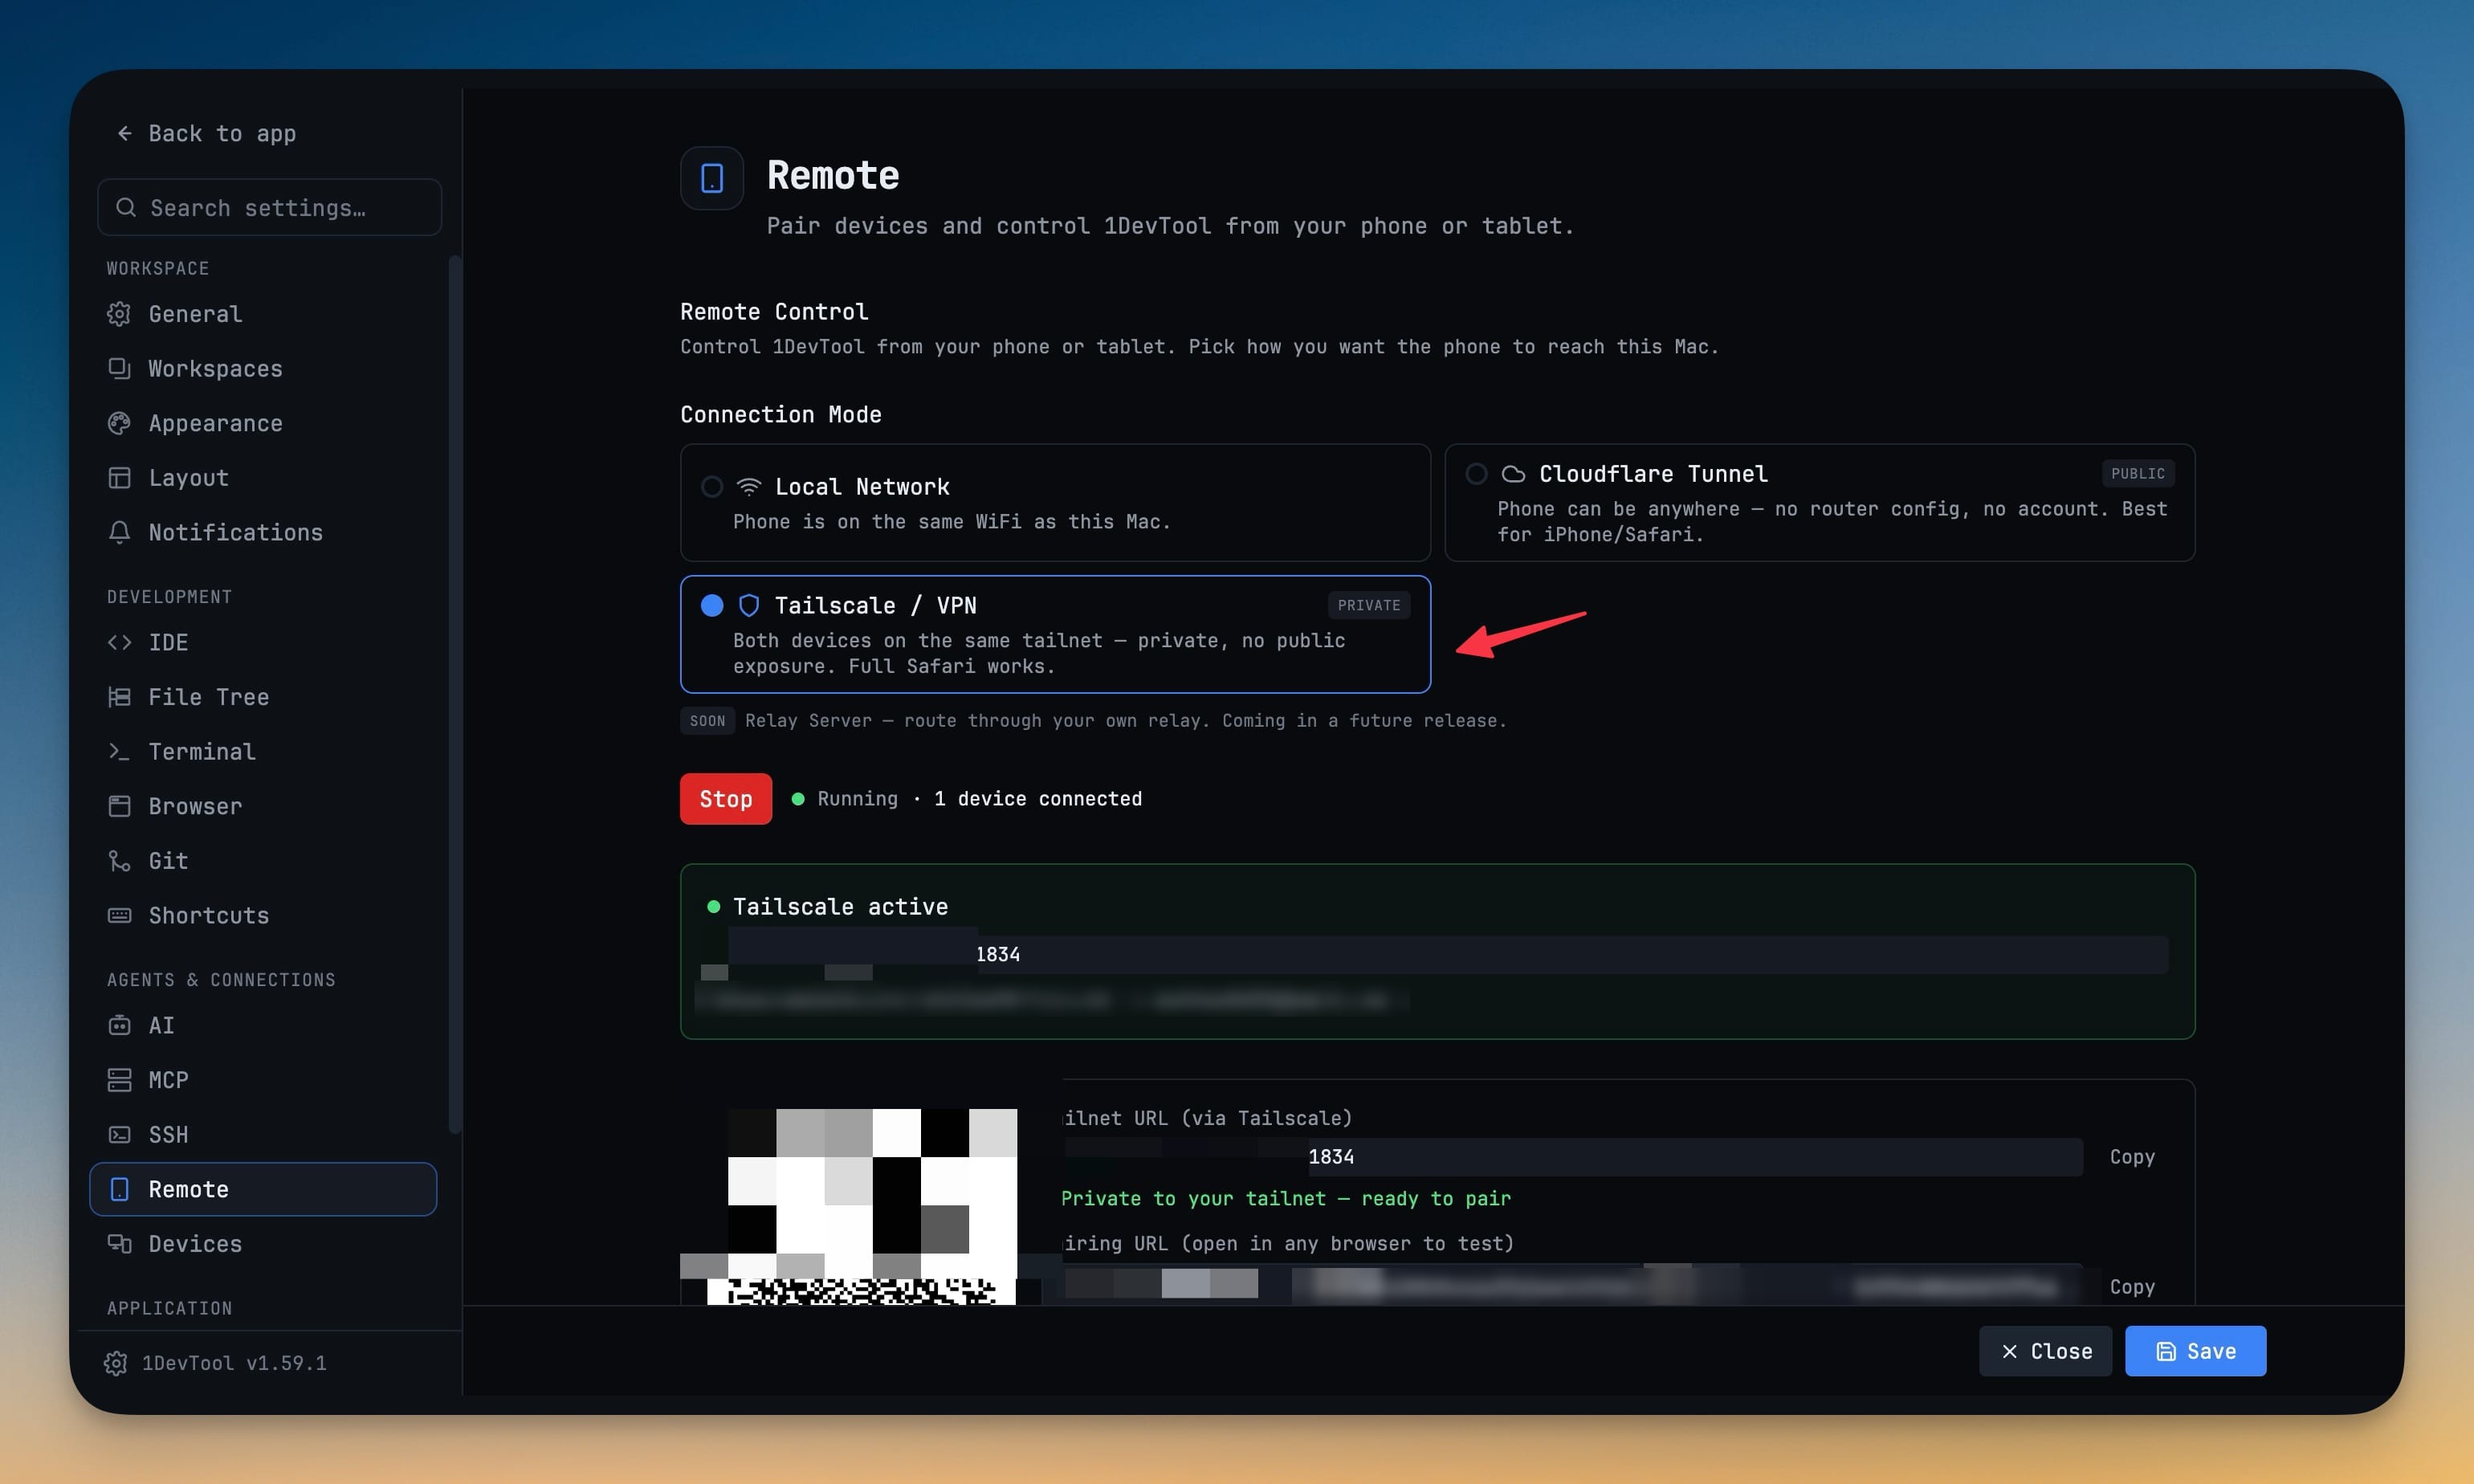Open SSH settings section
This screenshot has height=1484, width=2474.
tap(263, 1134)
